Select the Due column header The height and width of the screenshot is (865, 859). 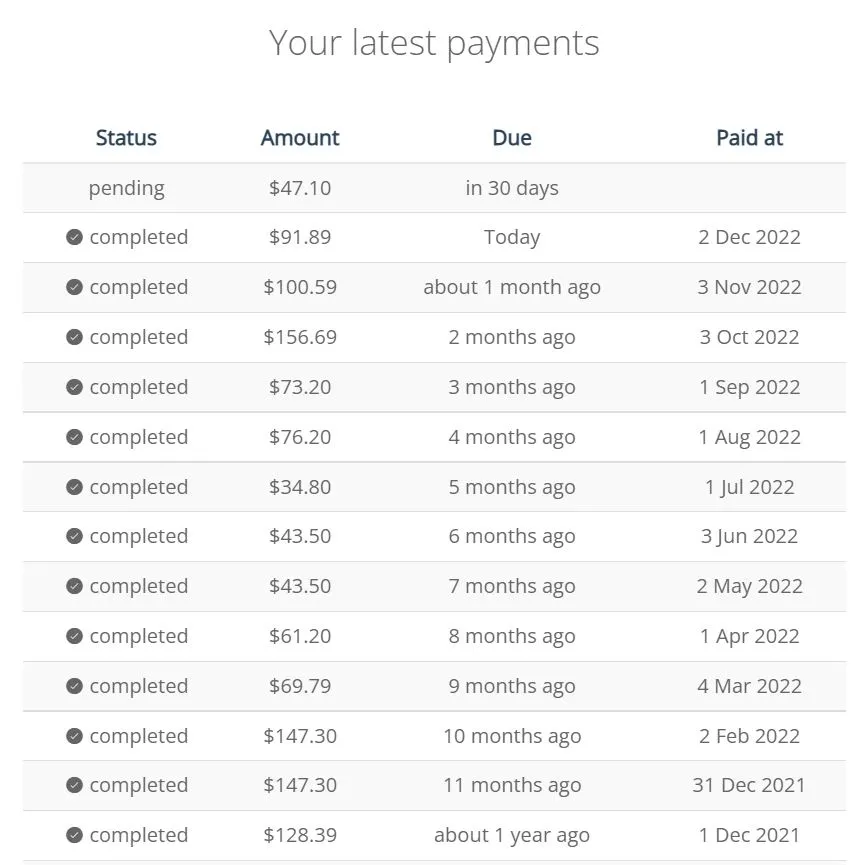[x=512, y=138]
